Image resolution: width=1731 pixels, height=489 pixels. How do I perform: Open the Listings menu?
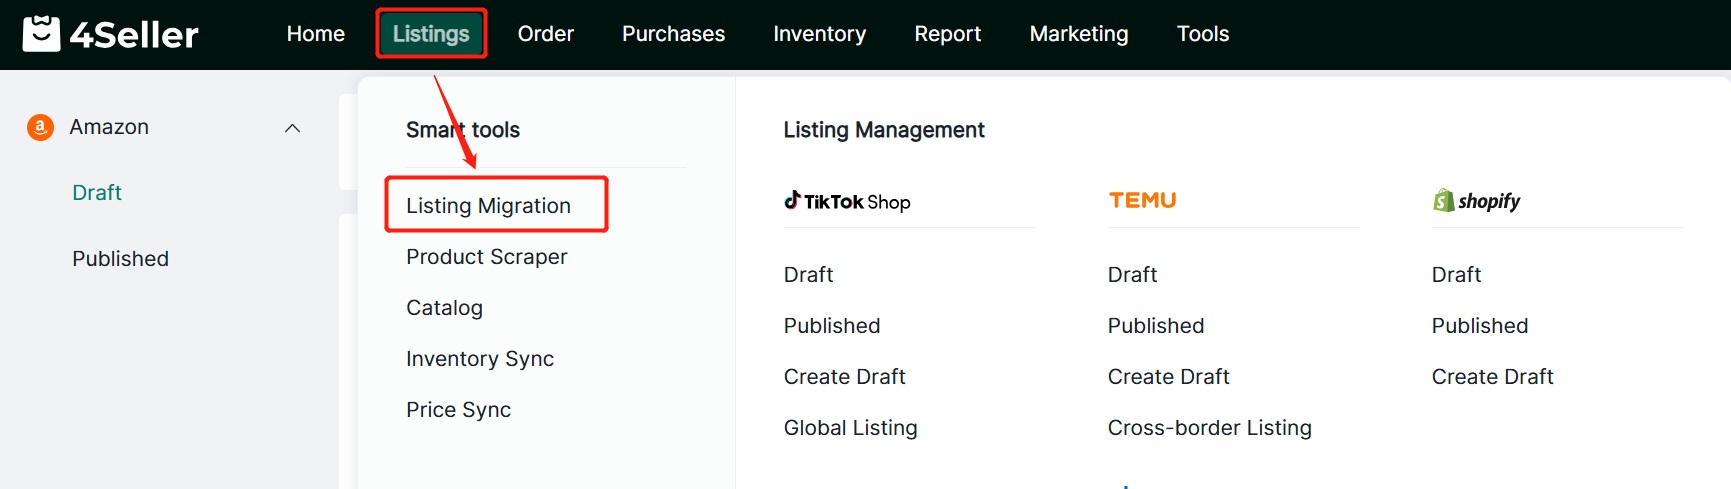(x=431, y=34)
